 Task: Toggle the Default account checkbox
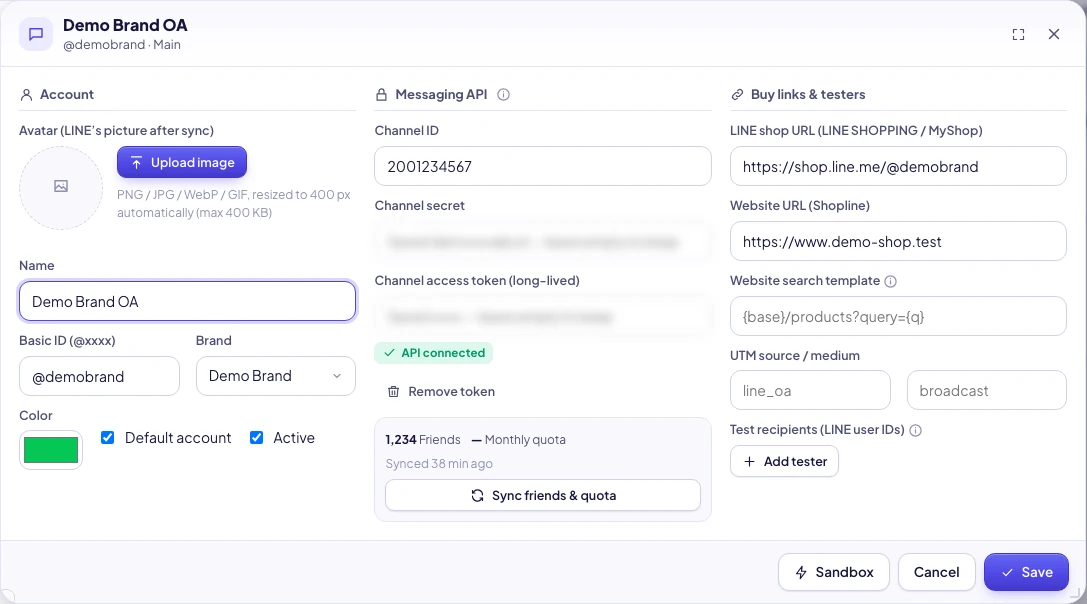click(107, 438)
